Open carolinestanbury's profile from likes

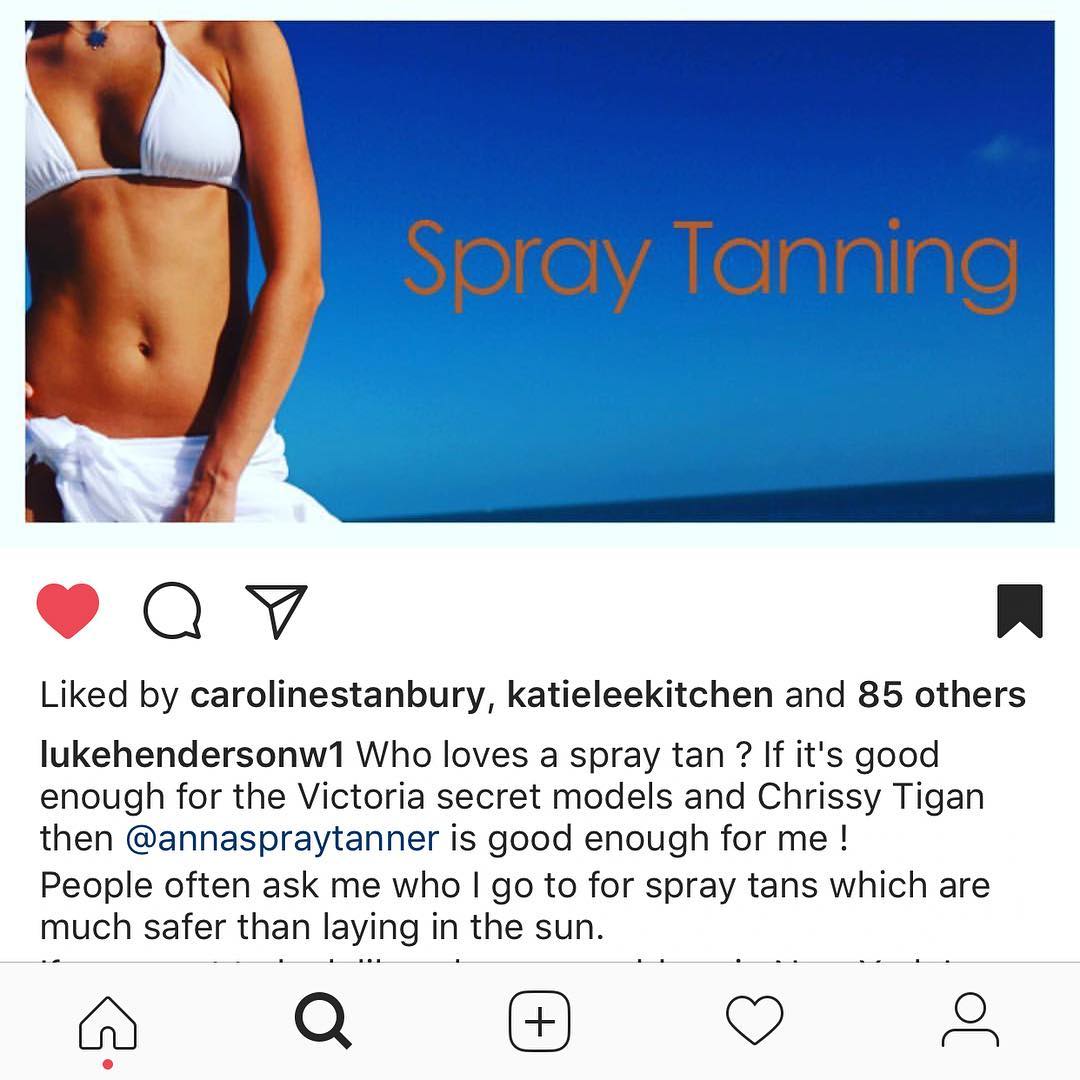pyautogui.click(x=338, y=695)
